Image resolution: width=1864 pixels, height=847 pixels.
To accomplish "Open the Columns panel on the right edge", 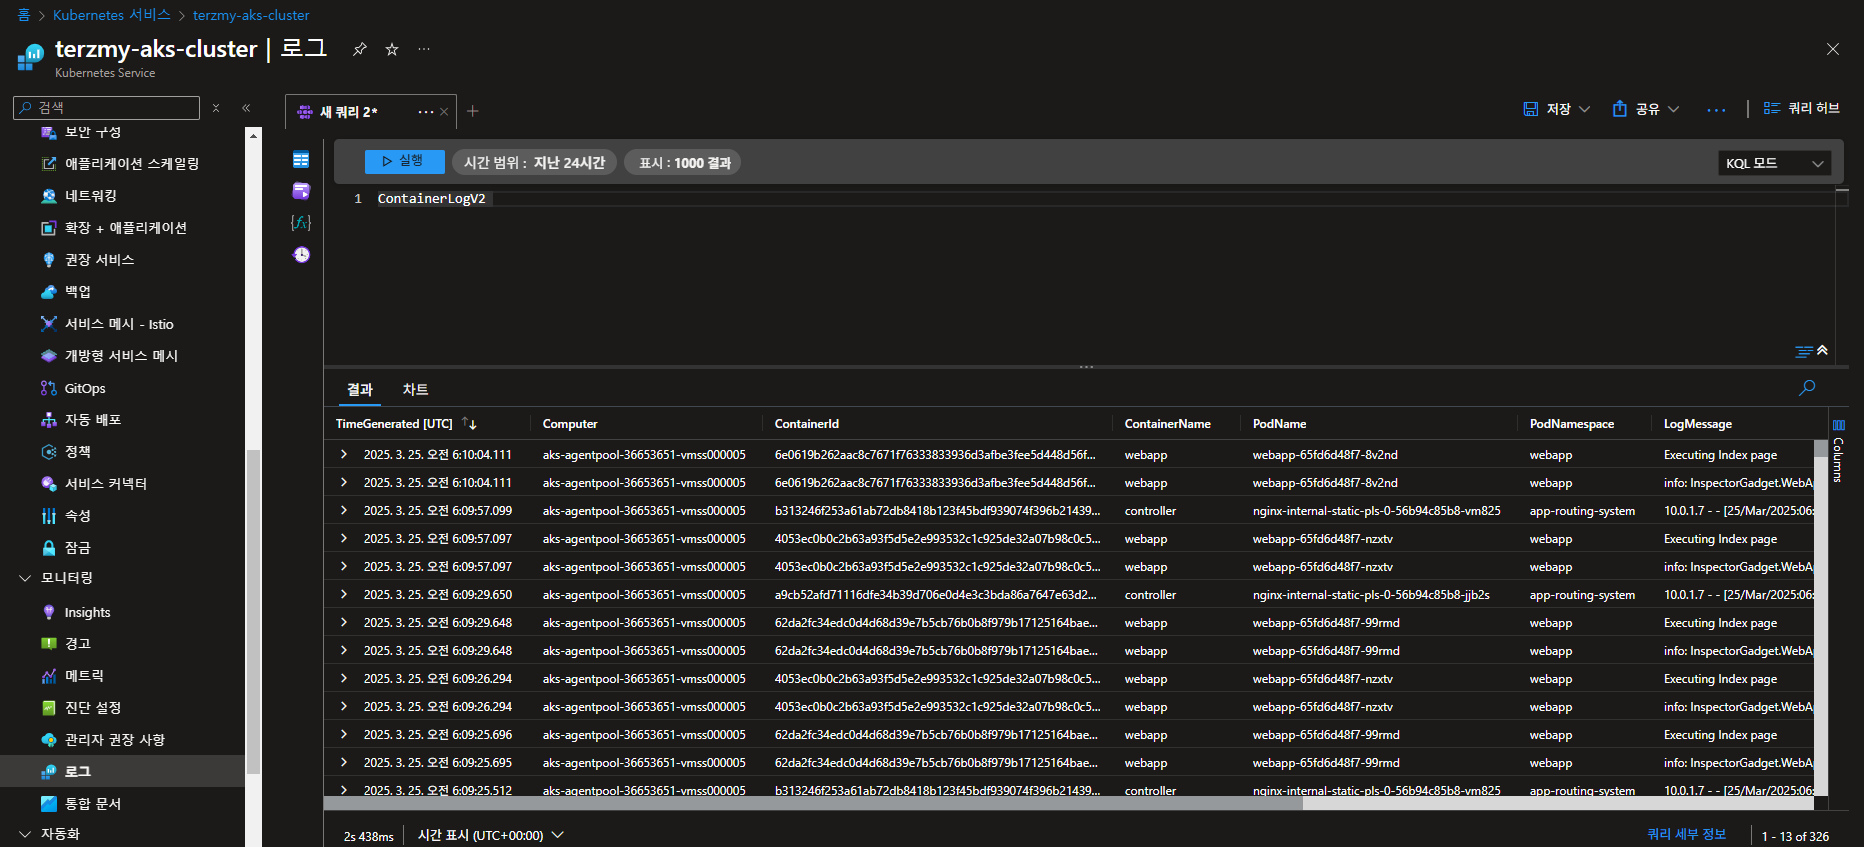I will (x=1838, y=451).
